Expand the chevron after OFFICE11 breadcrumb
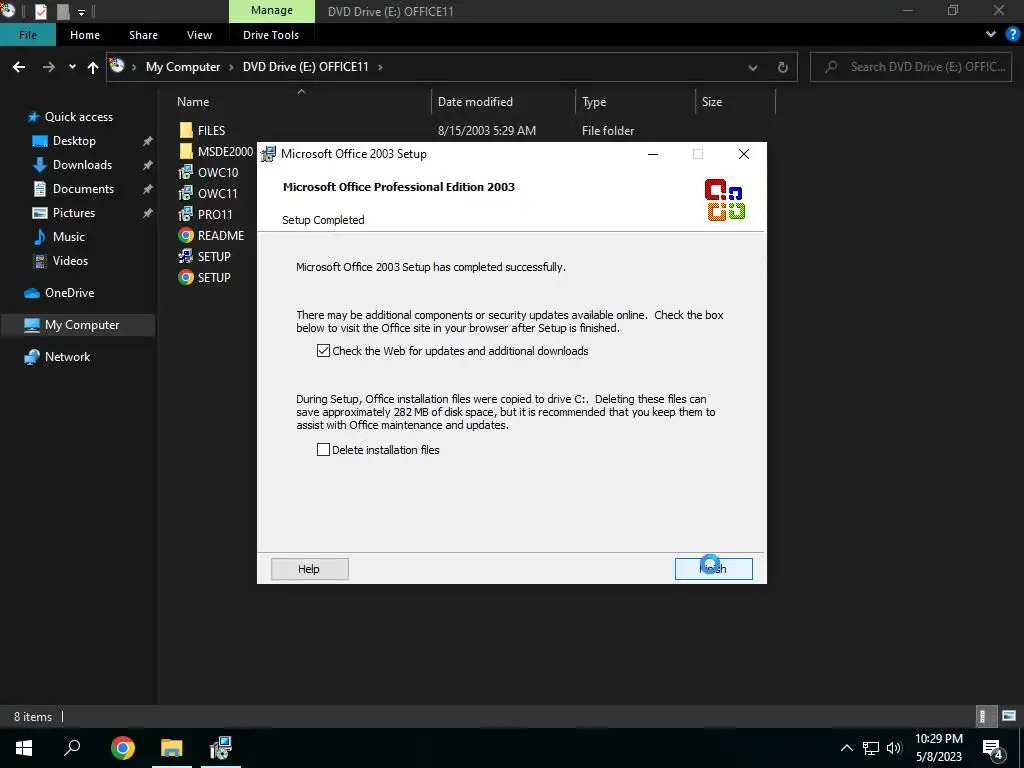This screenshot has height=768, width=1024. pyautogui.click(x=380, y=67)
